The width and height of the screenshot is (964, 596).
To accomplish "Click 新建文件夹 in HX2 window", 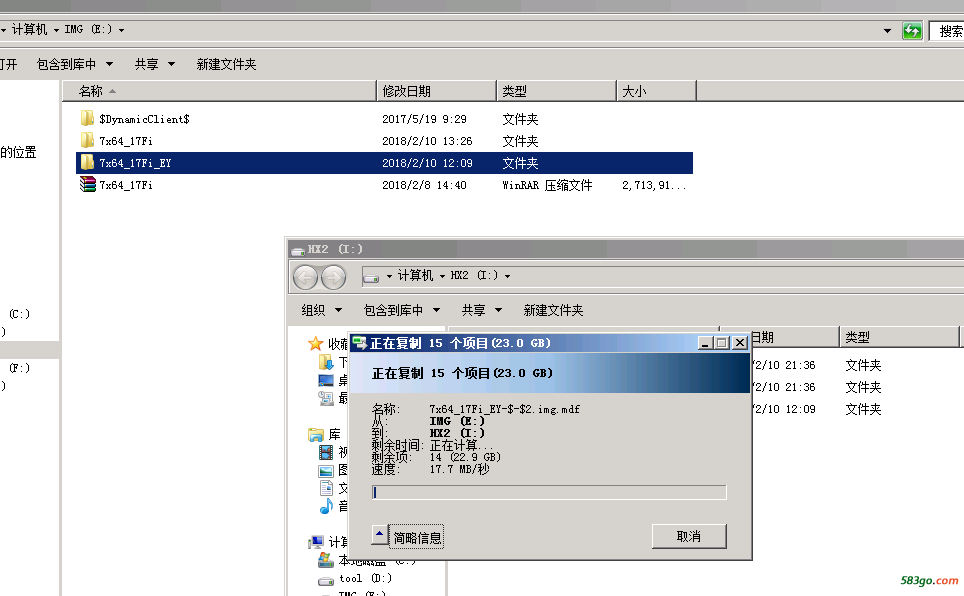I will (553, 310).
